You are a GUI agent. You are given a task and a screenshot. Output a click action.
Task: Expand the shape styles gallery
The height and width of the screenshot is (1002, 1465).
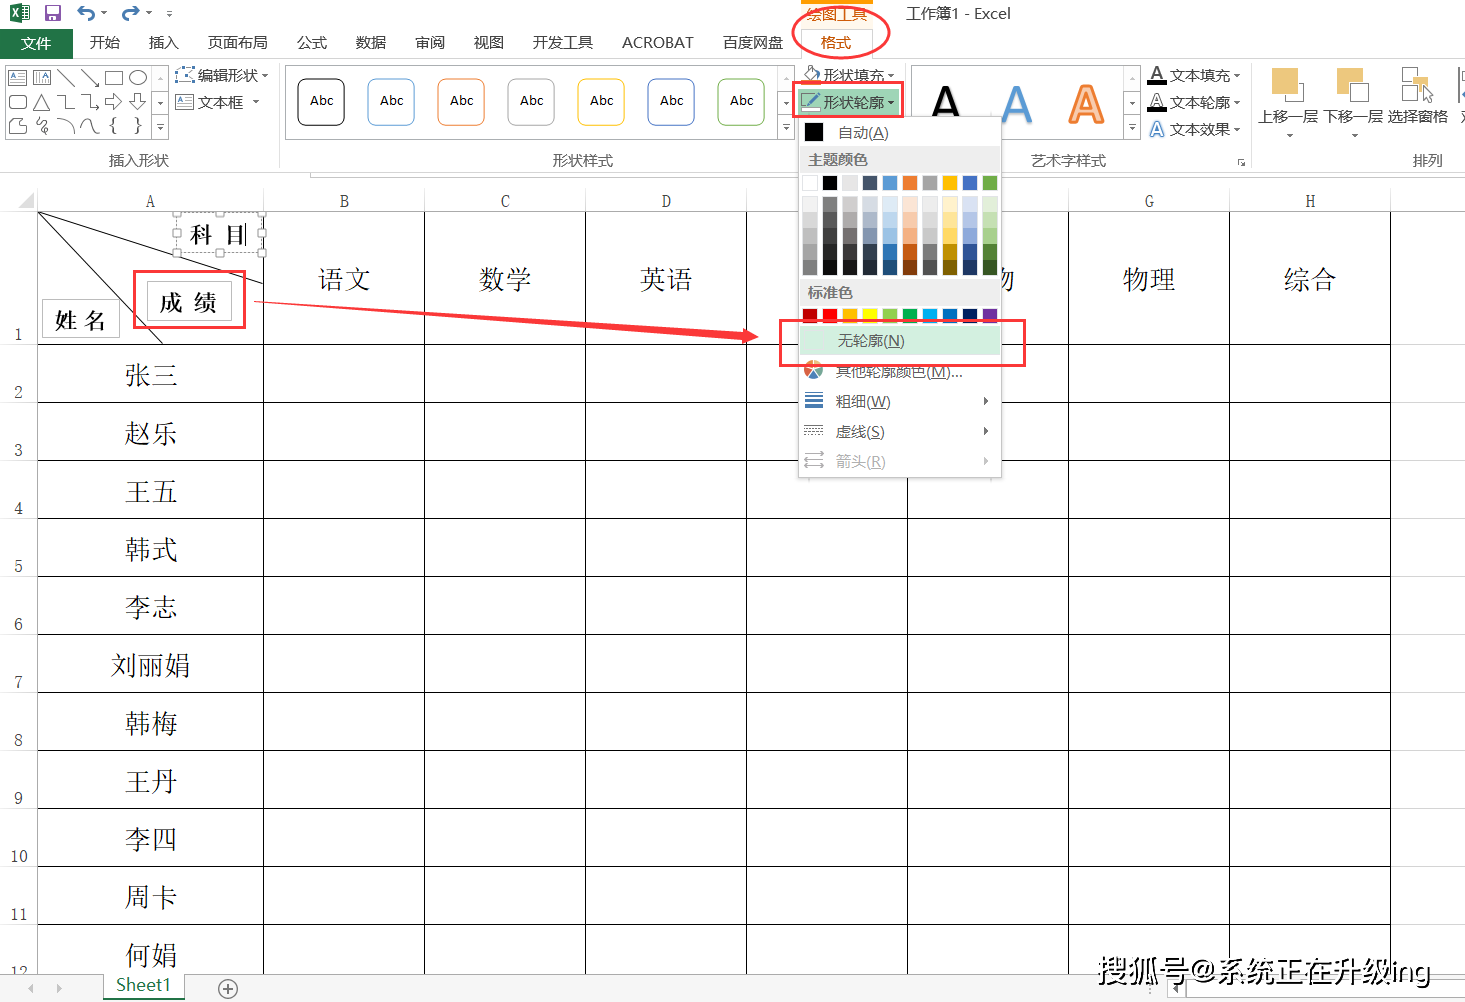[x=786, y=128]
